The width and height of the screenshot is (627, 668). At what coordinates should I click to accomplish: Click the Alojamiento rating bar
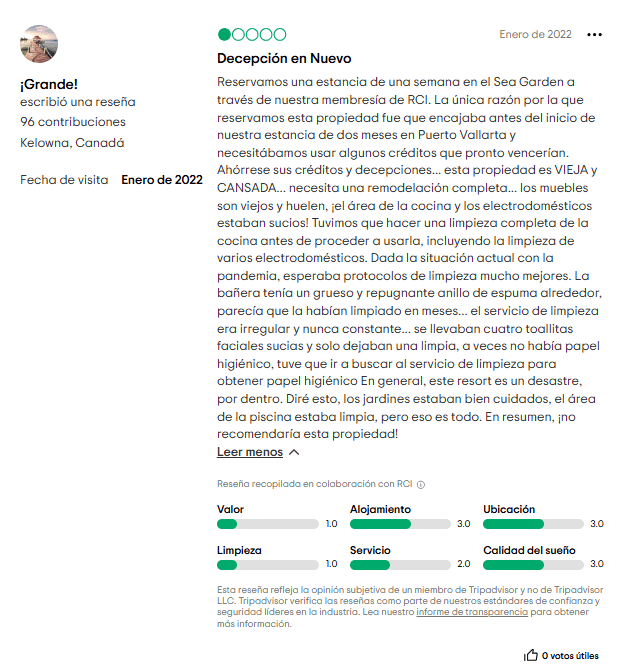click(x=400, y=524)
